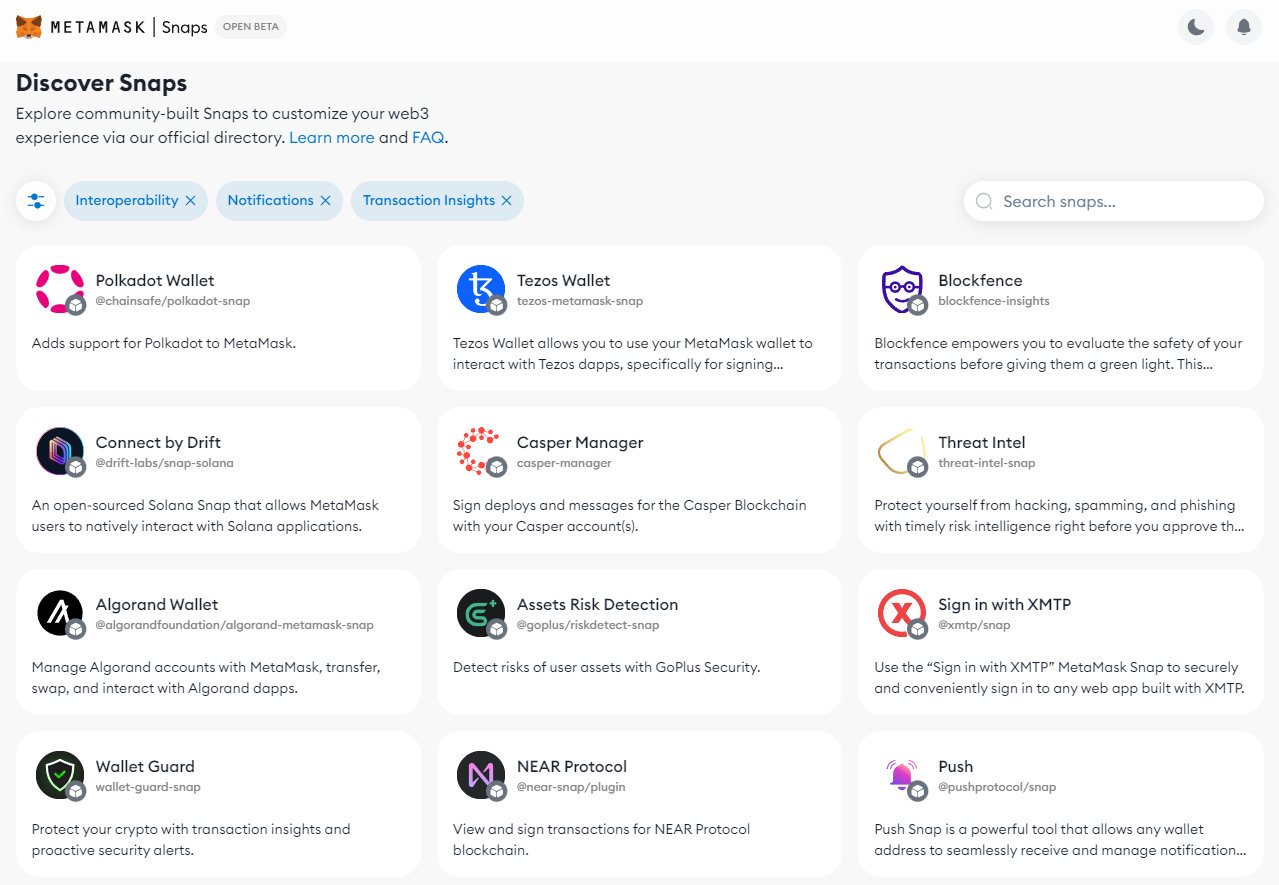
Task: Open the Algorand Wallet snap title
Action: pos(157,605)
